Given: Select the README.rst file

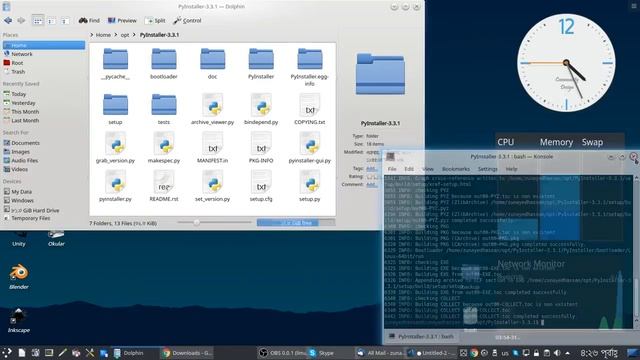Looking at the screenshot, I should 164,186.
